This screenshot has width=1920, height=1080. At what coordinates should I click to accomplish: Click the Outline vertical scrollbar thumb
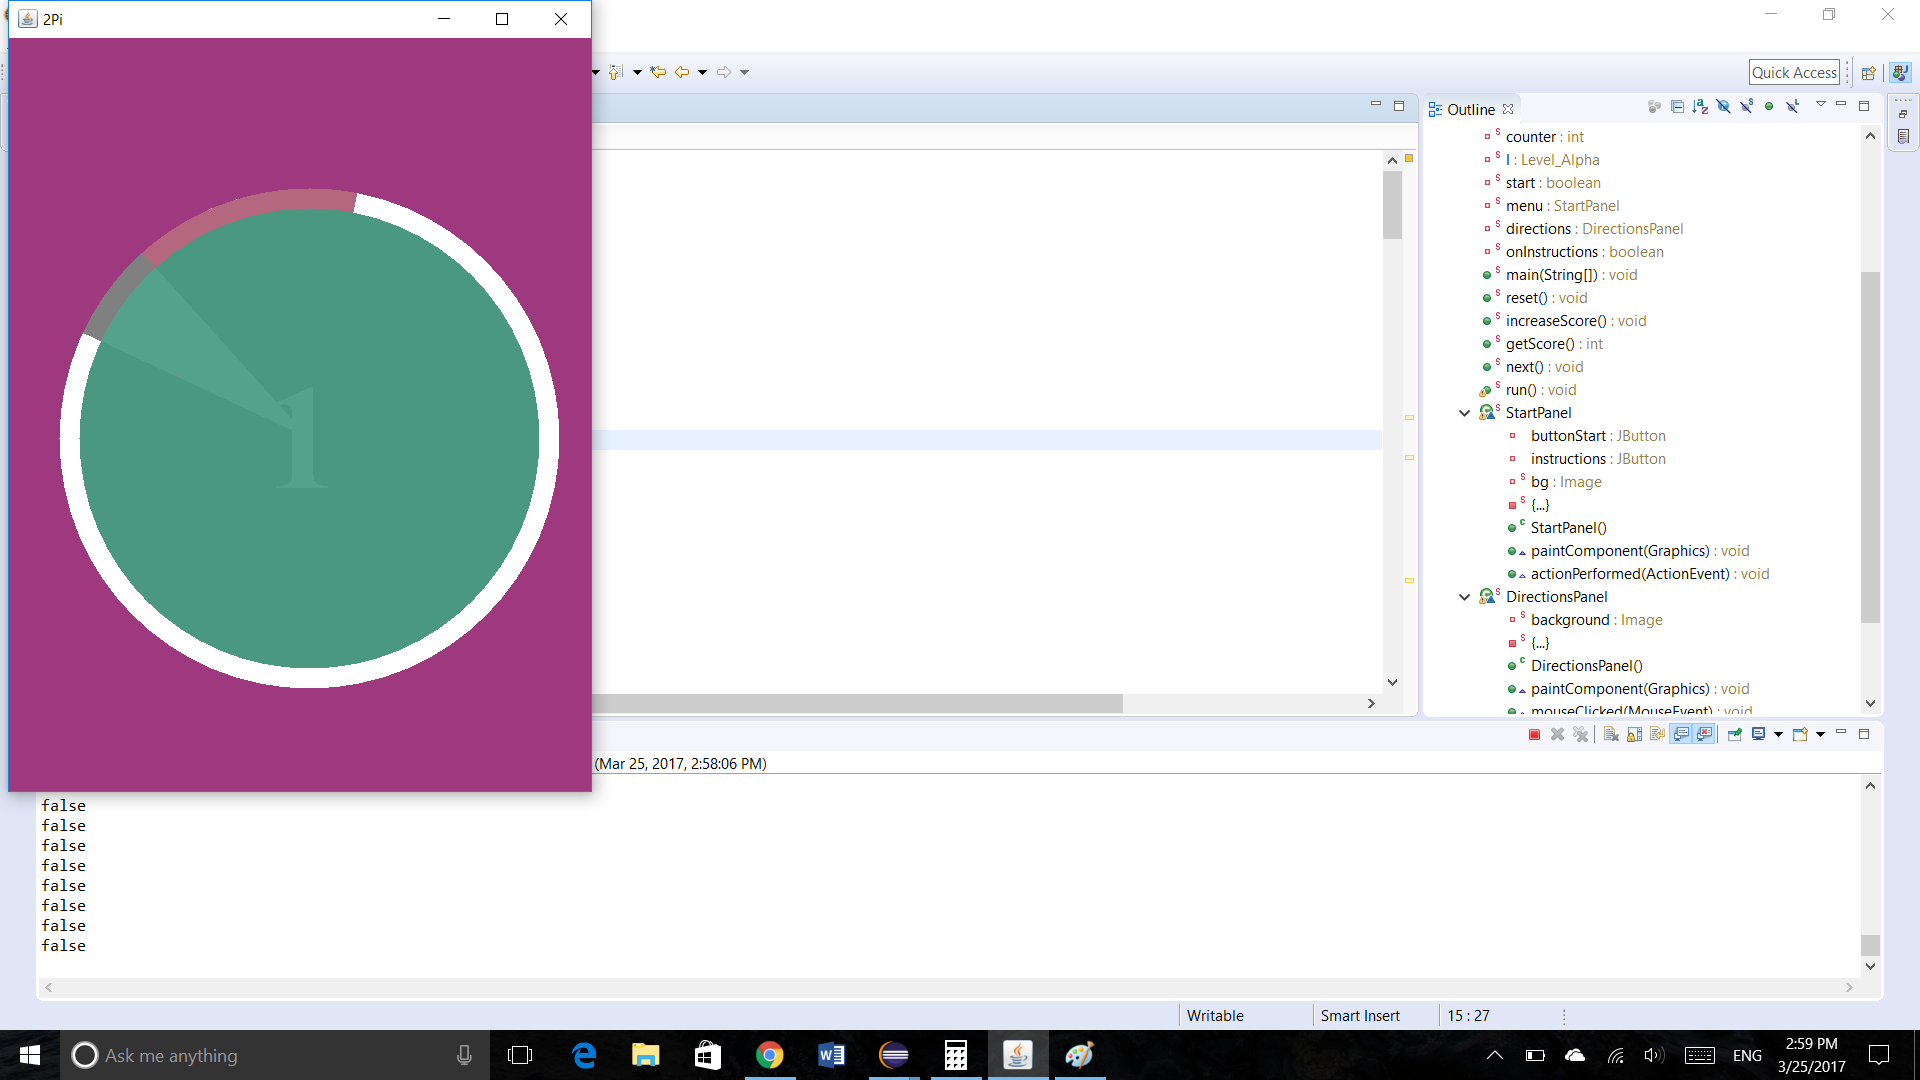(1870, 447)
